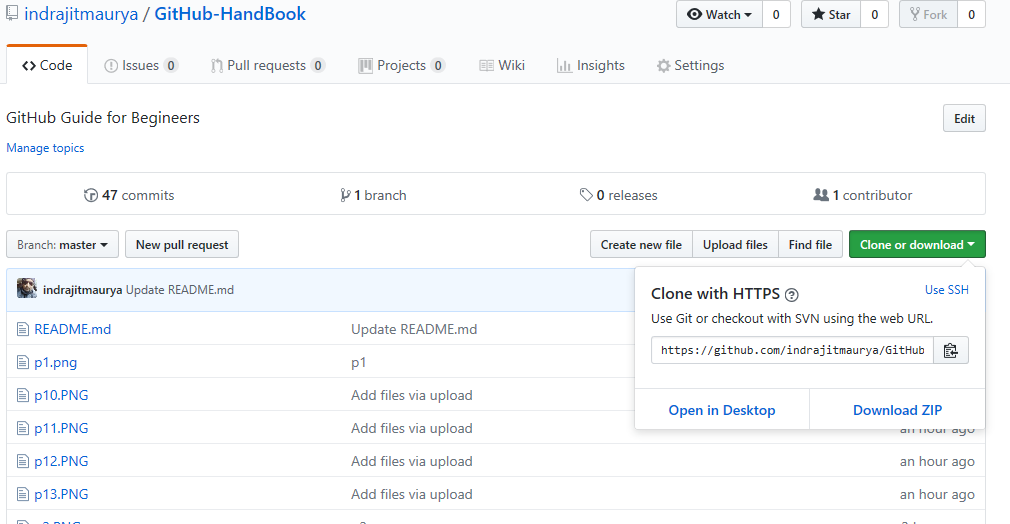Click the file icon next to README.md
Screen dimensions: 1010x524
[x=23, y=329]
